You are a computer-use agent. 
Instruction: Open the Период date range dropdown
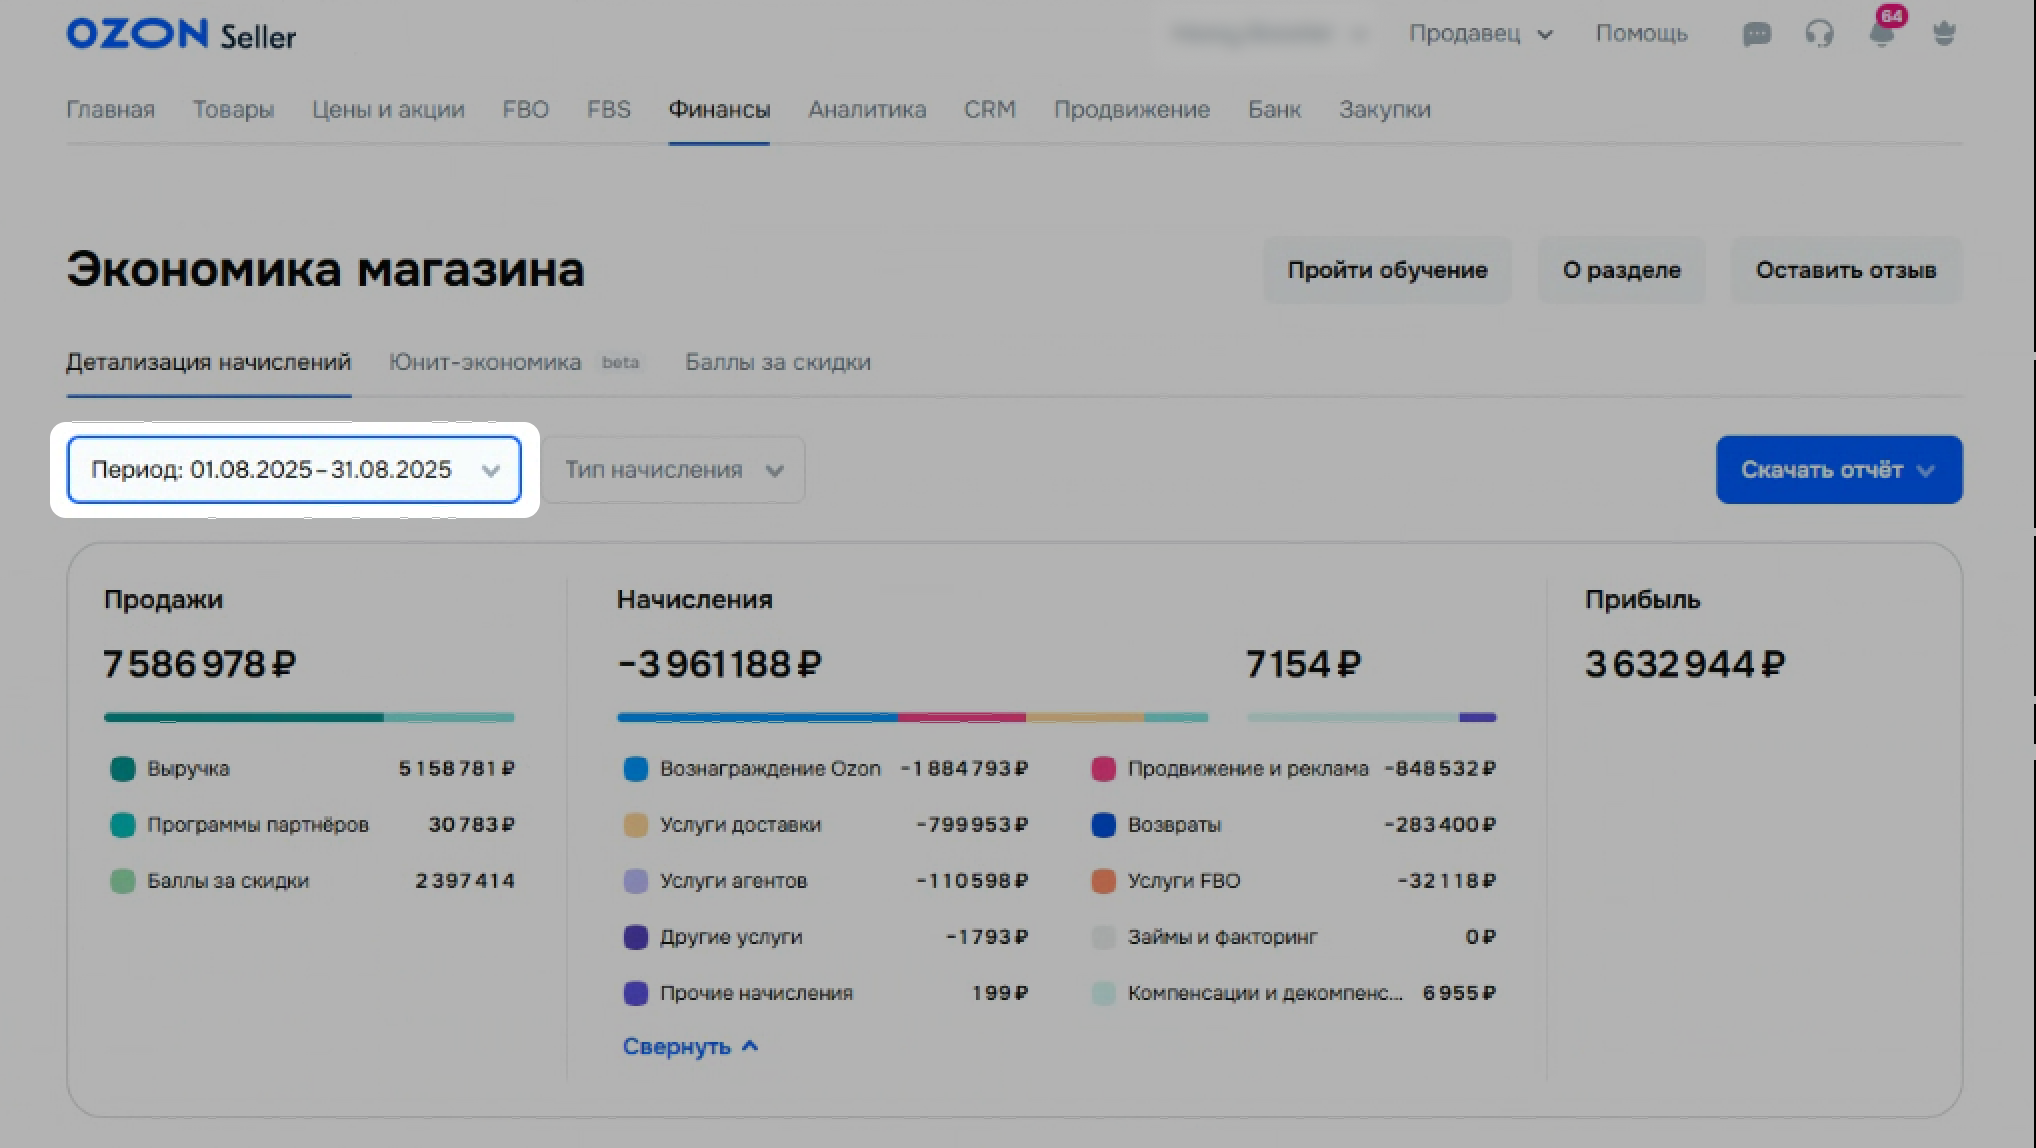click(294, 469)
